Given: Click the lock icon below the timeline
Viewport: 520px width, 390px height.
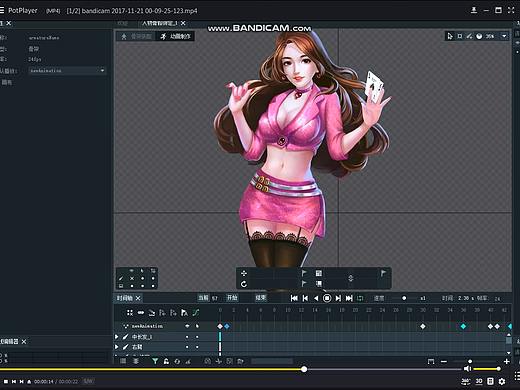Looking at the screenshot, I should [166, 361].
